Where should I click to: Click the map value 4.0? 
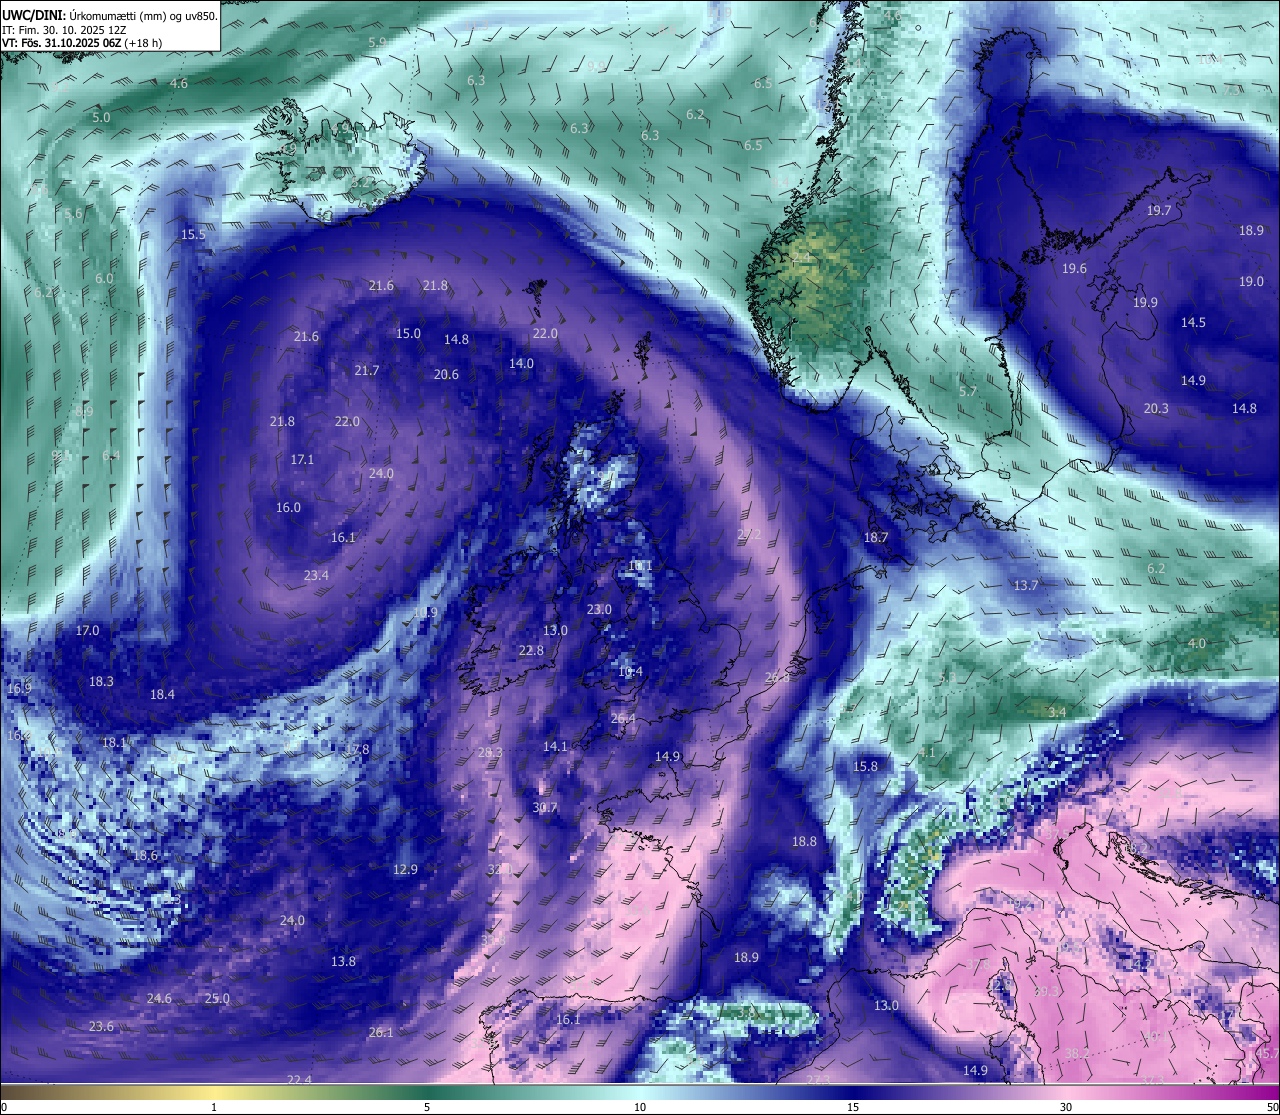1196,644
